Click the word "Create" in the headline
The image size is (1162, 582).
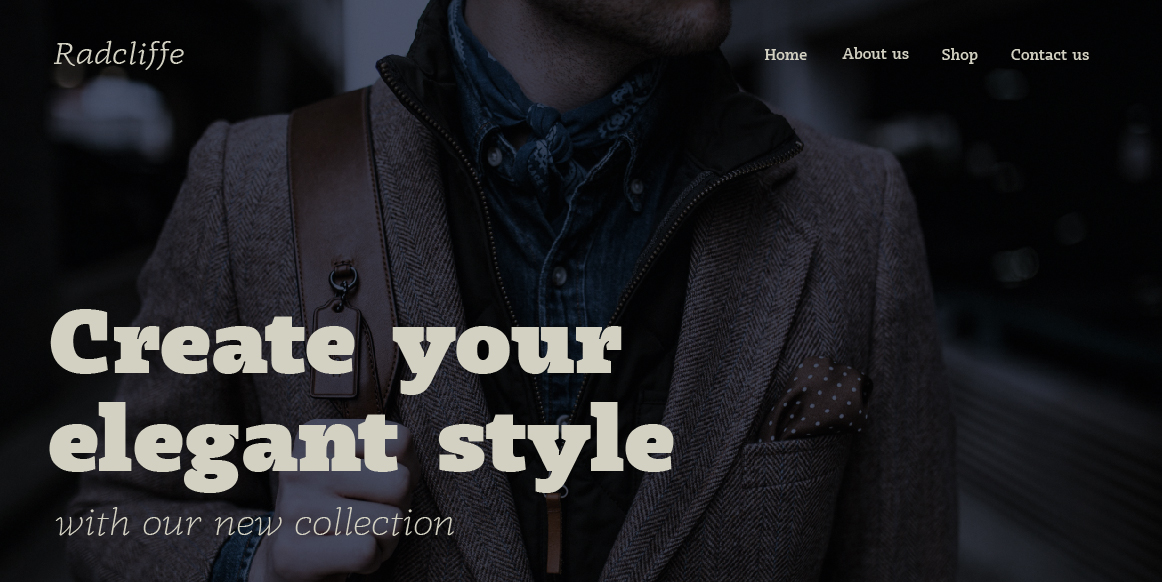(202, 343)
